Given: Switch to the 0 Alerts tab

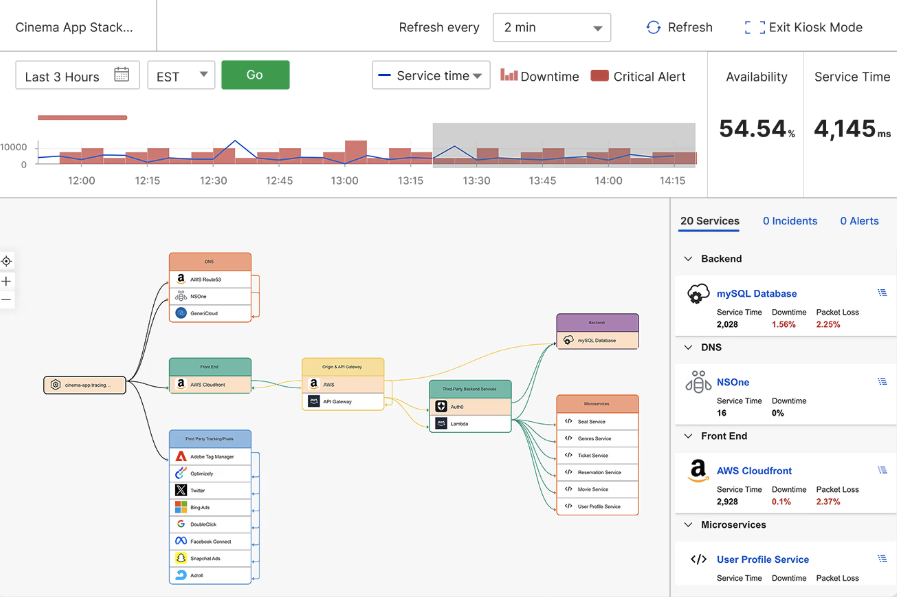Looking at the screenshot, I should pos(859,221).
